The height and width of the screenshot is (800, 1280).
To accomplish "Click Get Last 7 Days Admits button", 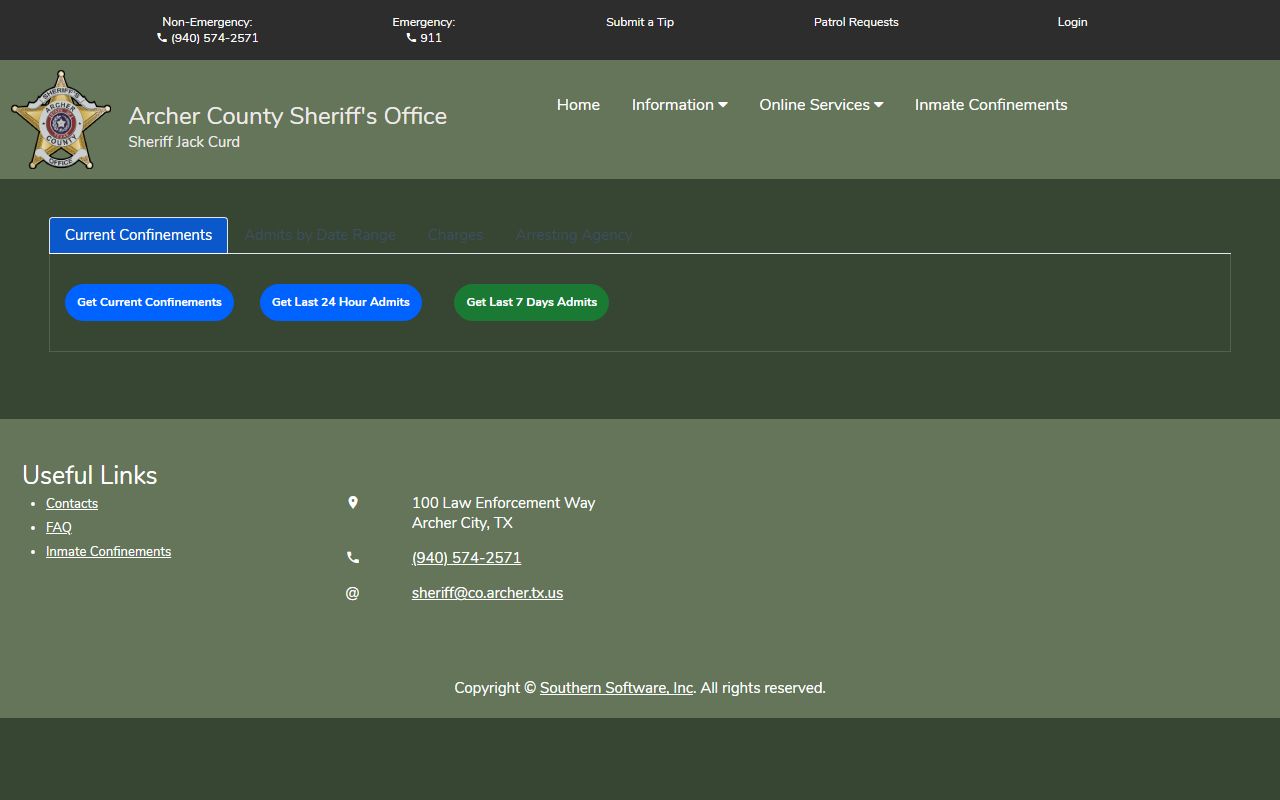I will (x=531, y=302).
